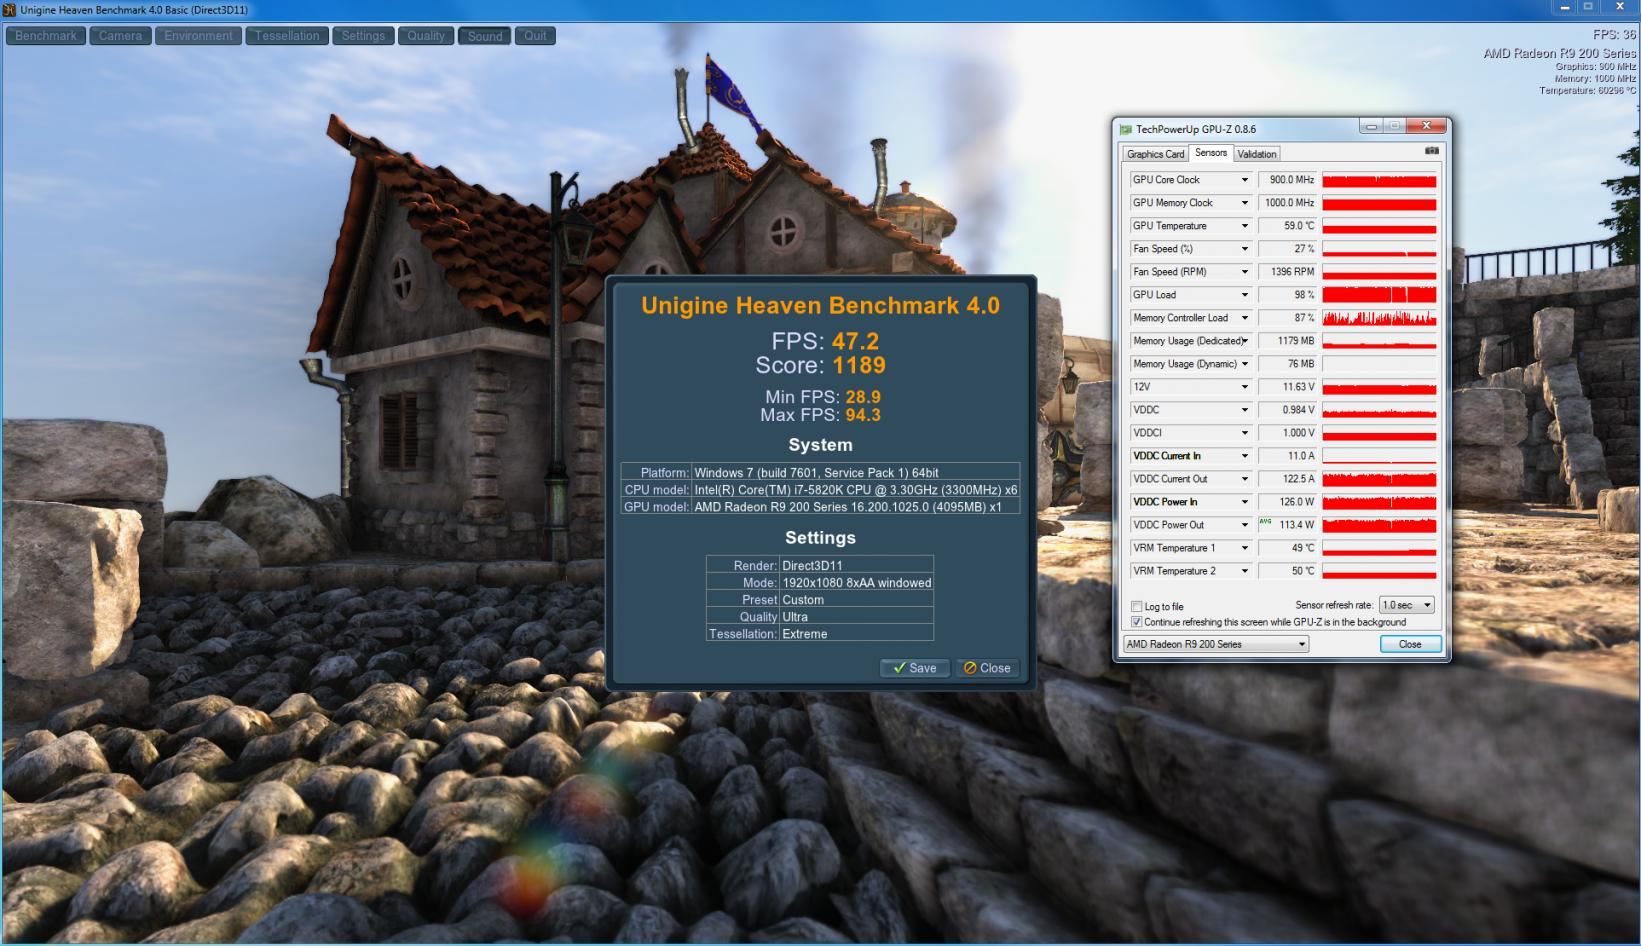Click the VDDC Current Out graph

[x=1379, y=479]
